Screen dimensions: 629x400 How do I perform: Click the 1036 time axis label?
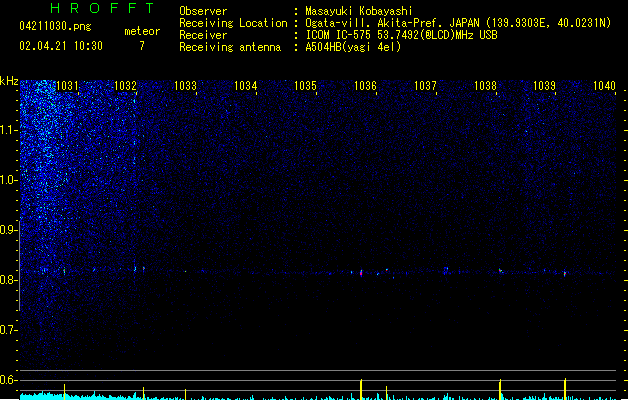pyautogui.click(x=365, y=86)
